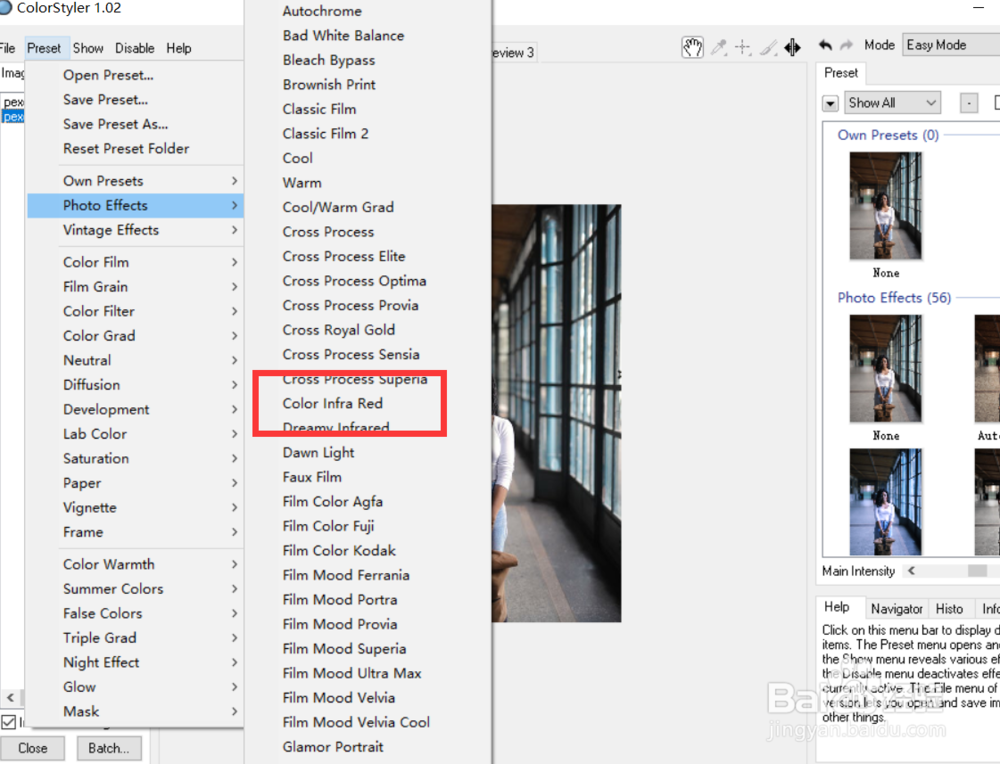Click the Close button
The height and width of the screenshot is (764, 1000).
(33, 748)
